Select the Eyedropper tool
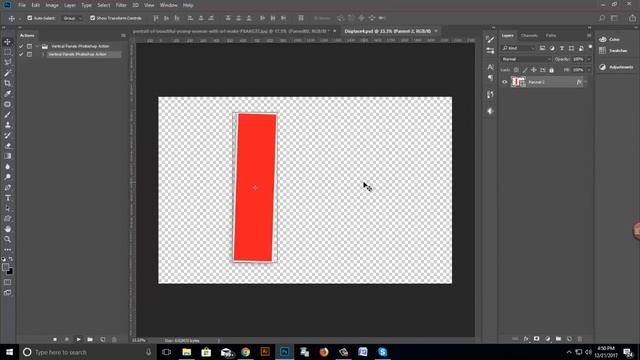 coord(7,94)
